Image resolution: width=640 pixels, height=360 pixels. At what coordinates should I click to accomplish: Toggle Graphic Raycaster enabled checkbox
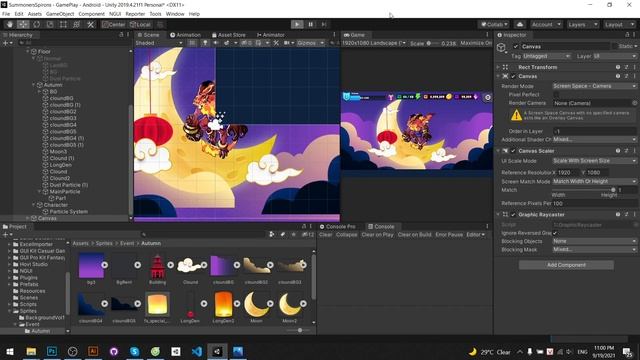513,215
